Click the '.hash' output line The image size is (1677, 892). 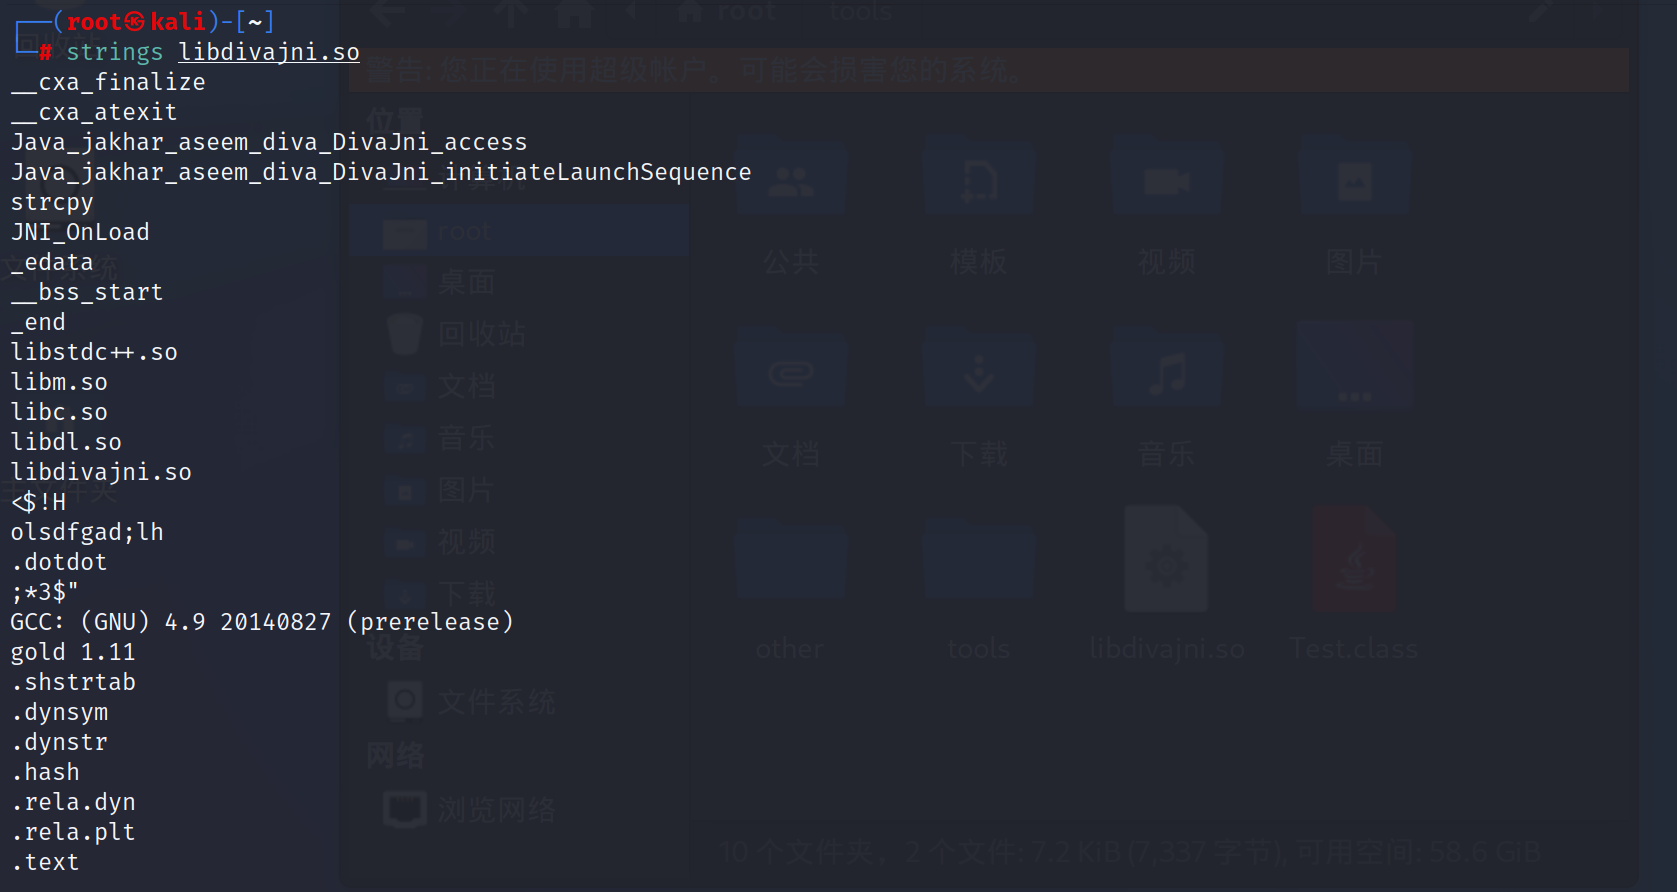pos(45,772)
